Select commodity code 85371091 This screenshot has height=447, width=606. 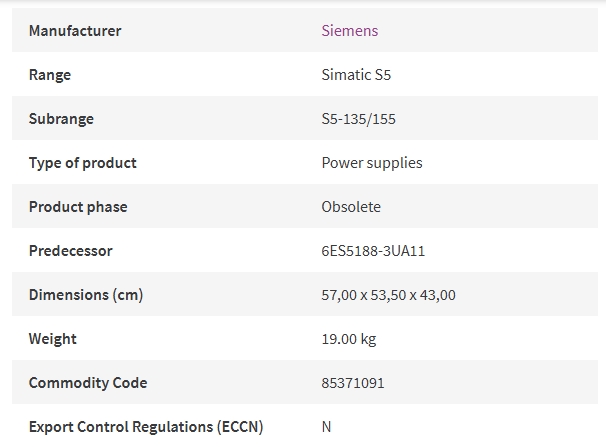[x=353, y=383]
